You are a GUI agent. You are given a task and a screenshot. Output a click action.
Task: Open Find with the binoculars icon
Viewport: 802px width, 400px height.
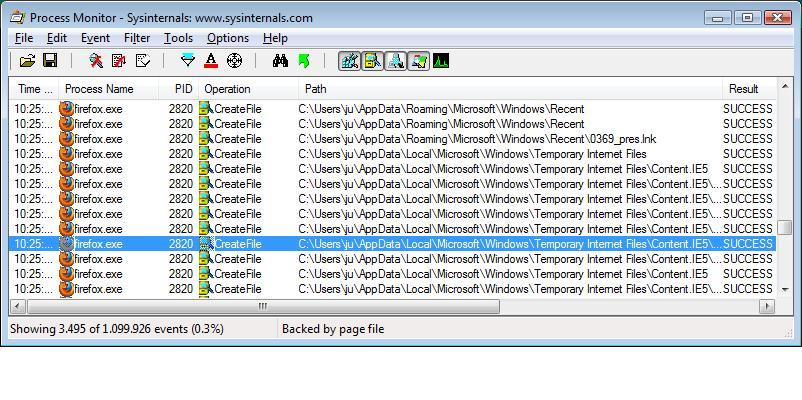click(280, 61)
